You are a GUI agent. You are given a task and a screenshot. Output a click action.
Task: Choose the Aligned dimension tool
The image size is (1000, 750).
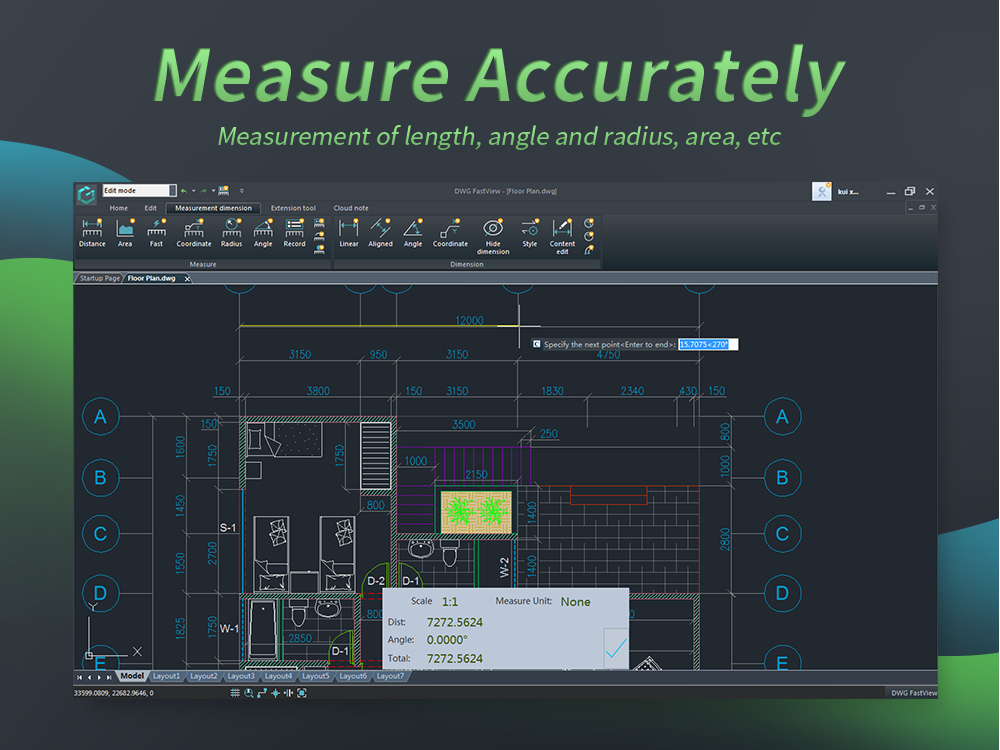[380, 232]
